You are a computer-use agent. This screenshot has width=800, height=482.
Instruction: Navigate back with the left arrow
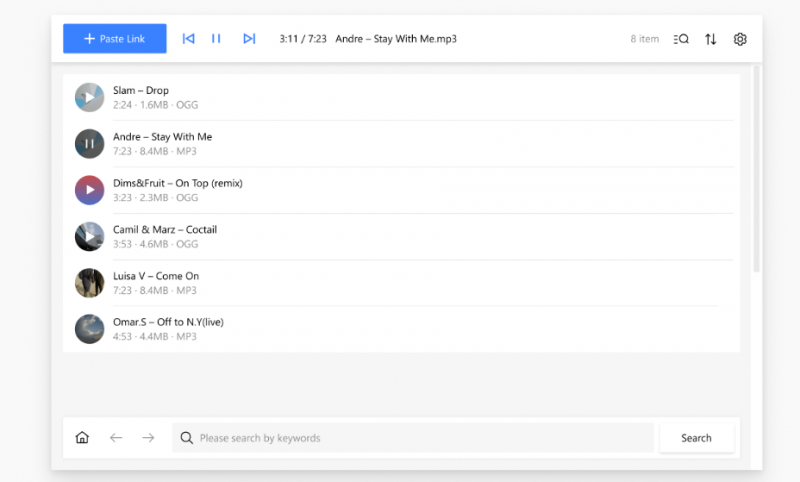coord(116,438)
